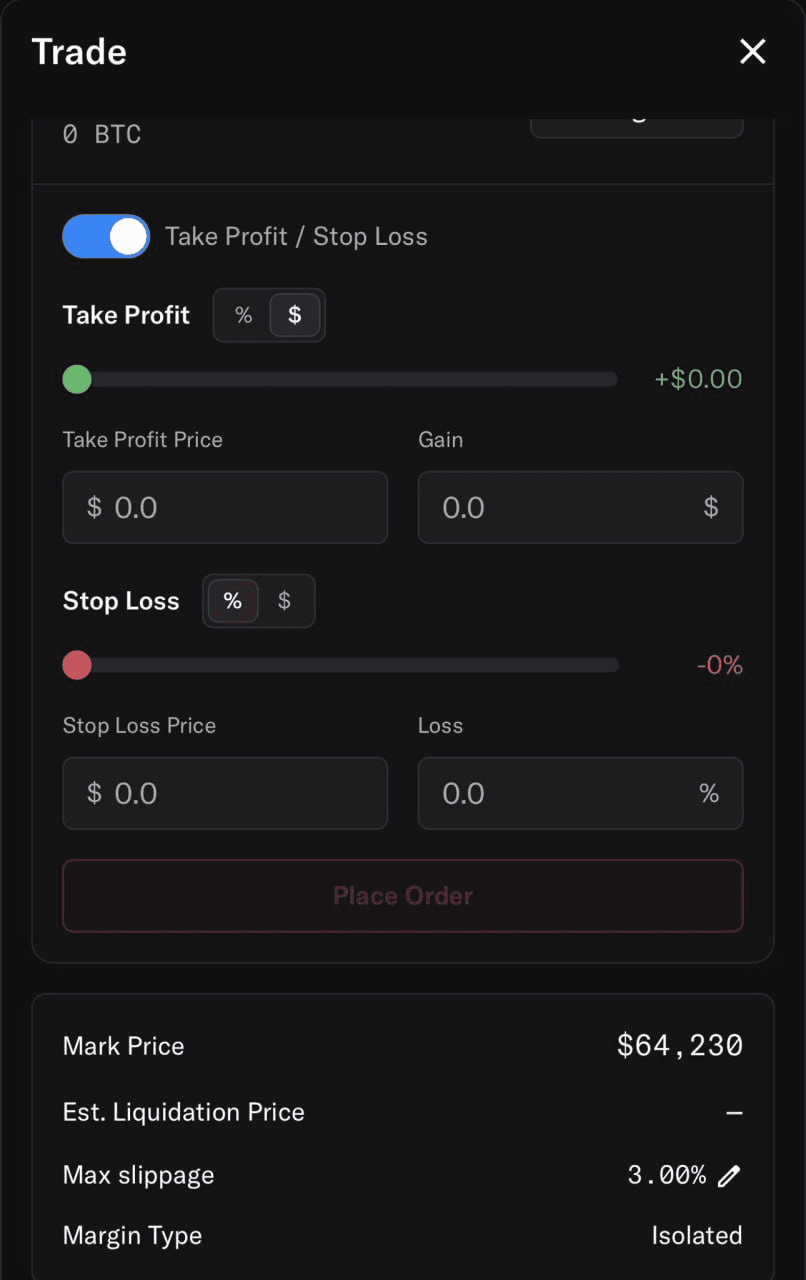
Task: Toggle off Take Profit / Stop Loss switch
Action: [106, 237]
